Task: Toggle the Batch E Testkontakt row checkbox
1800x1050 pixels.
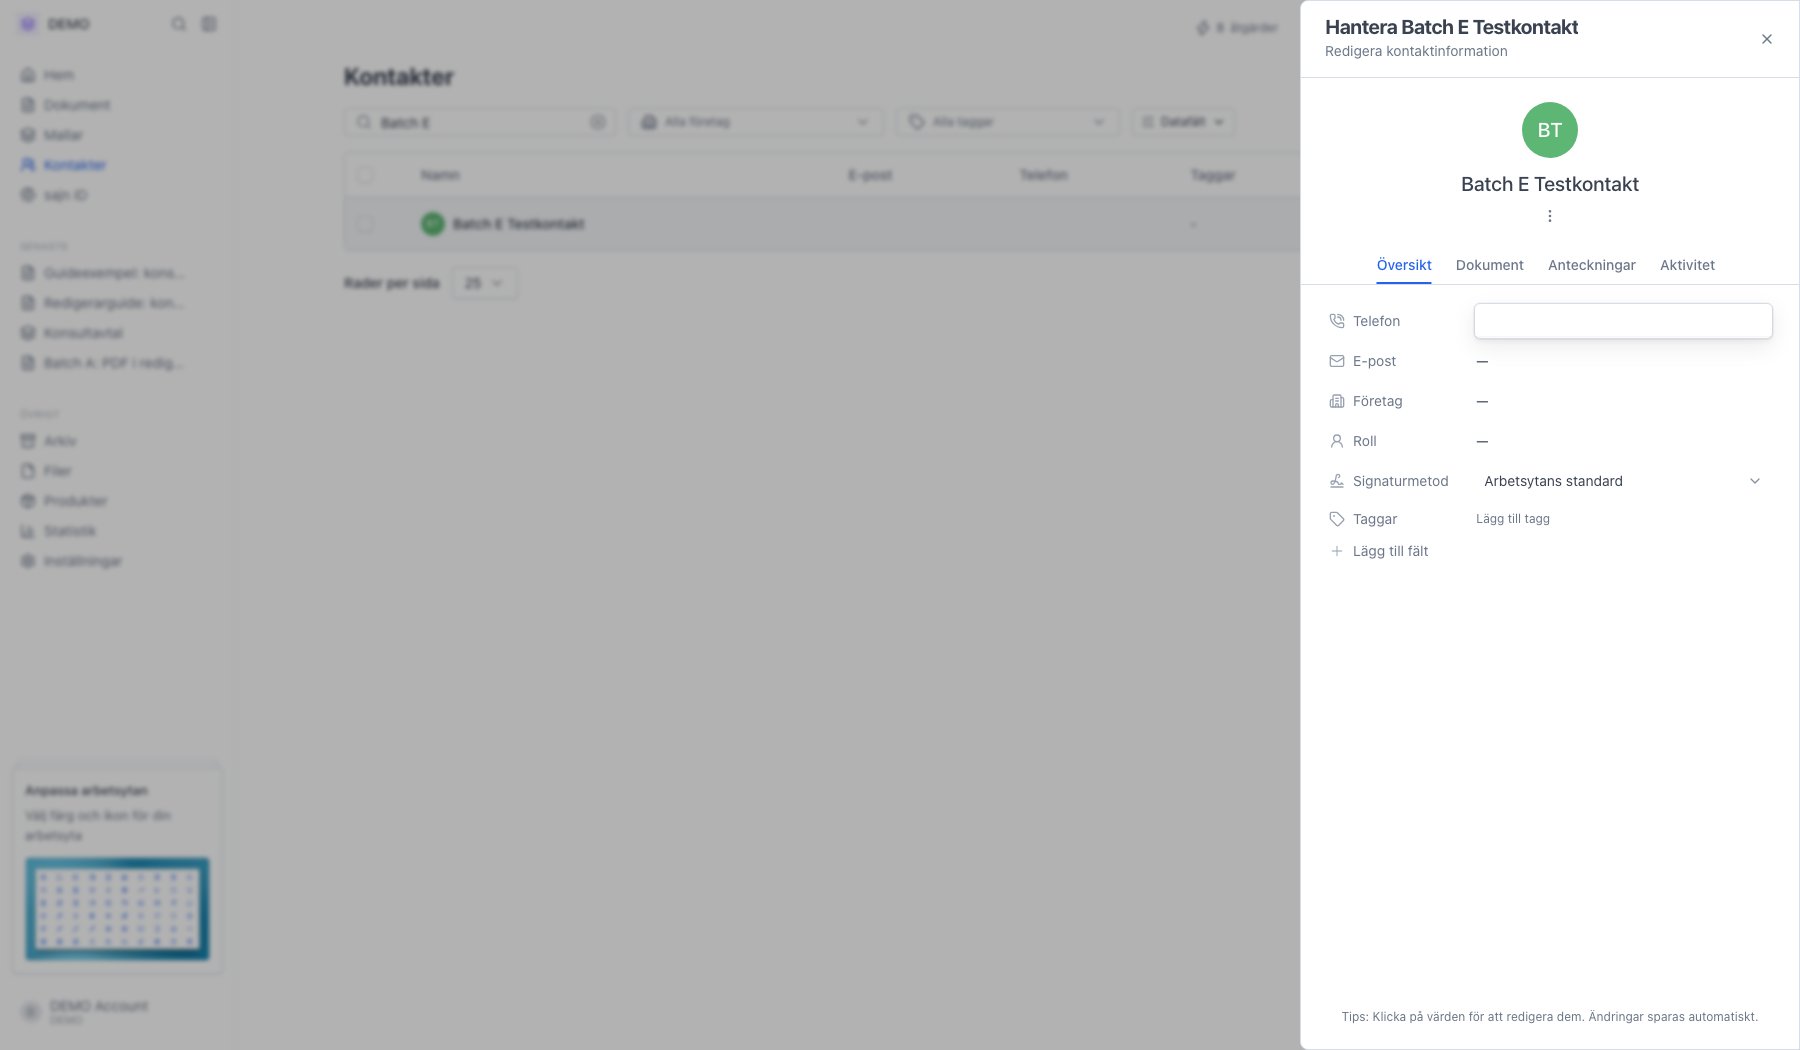Action: point(365,224)
